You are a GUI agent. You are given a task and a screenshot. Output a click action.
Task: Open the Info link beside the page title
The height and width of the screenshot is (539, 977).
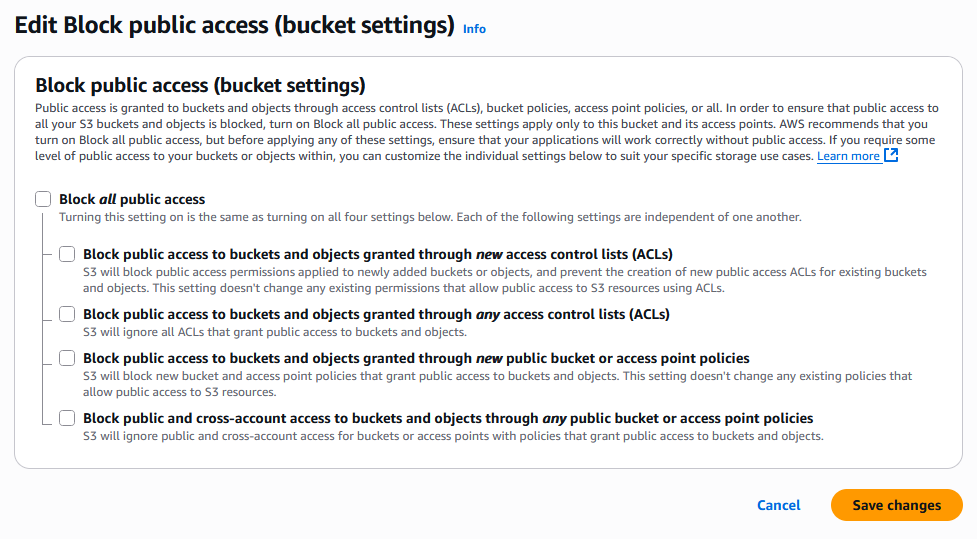click(474, 29)
